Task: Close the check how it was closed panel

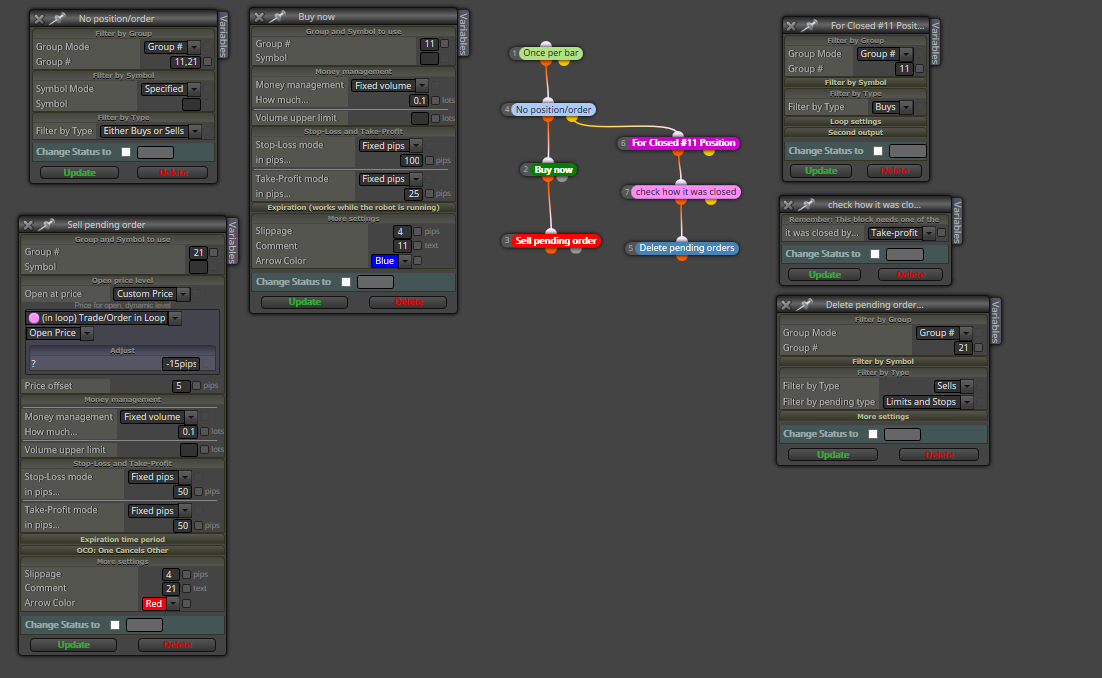Action: (x=788, y=205)
